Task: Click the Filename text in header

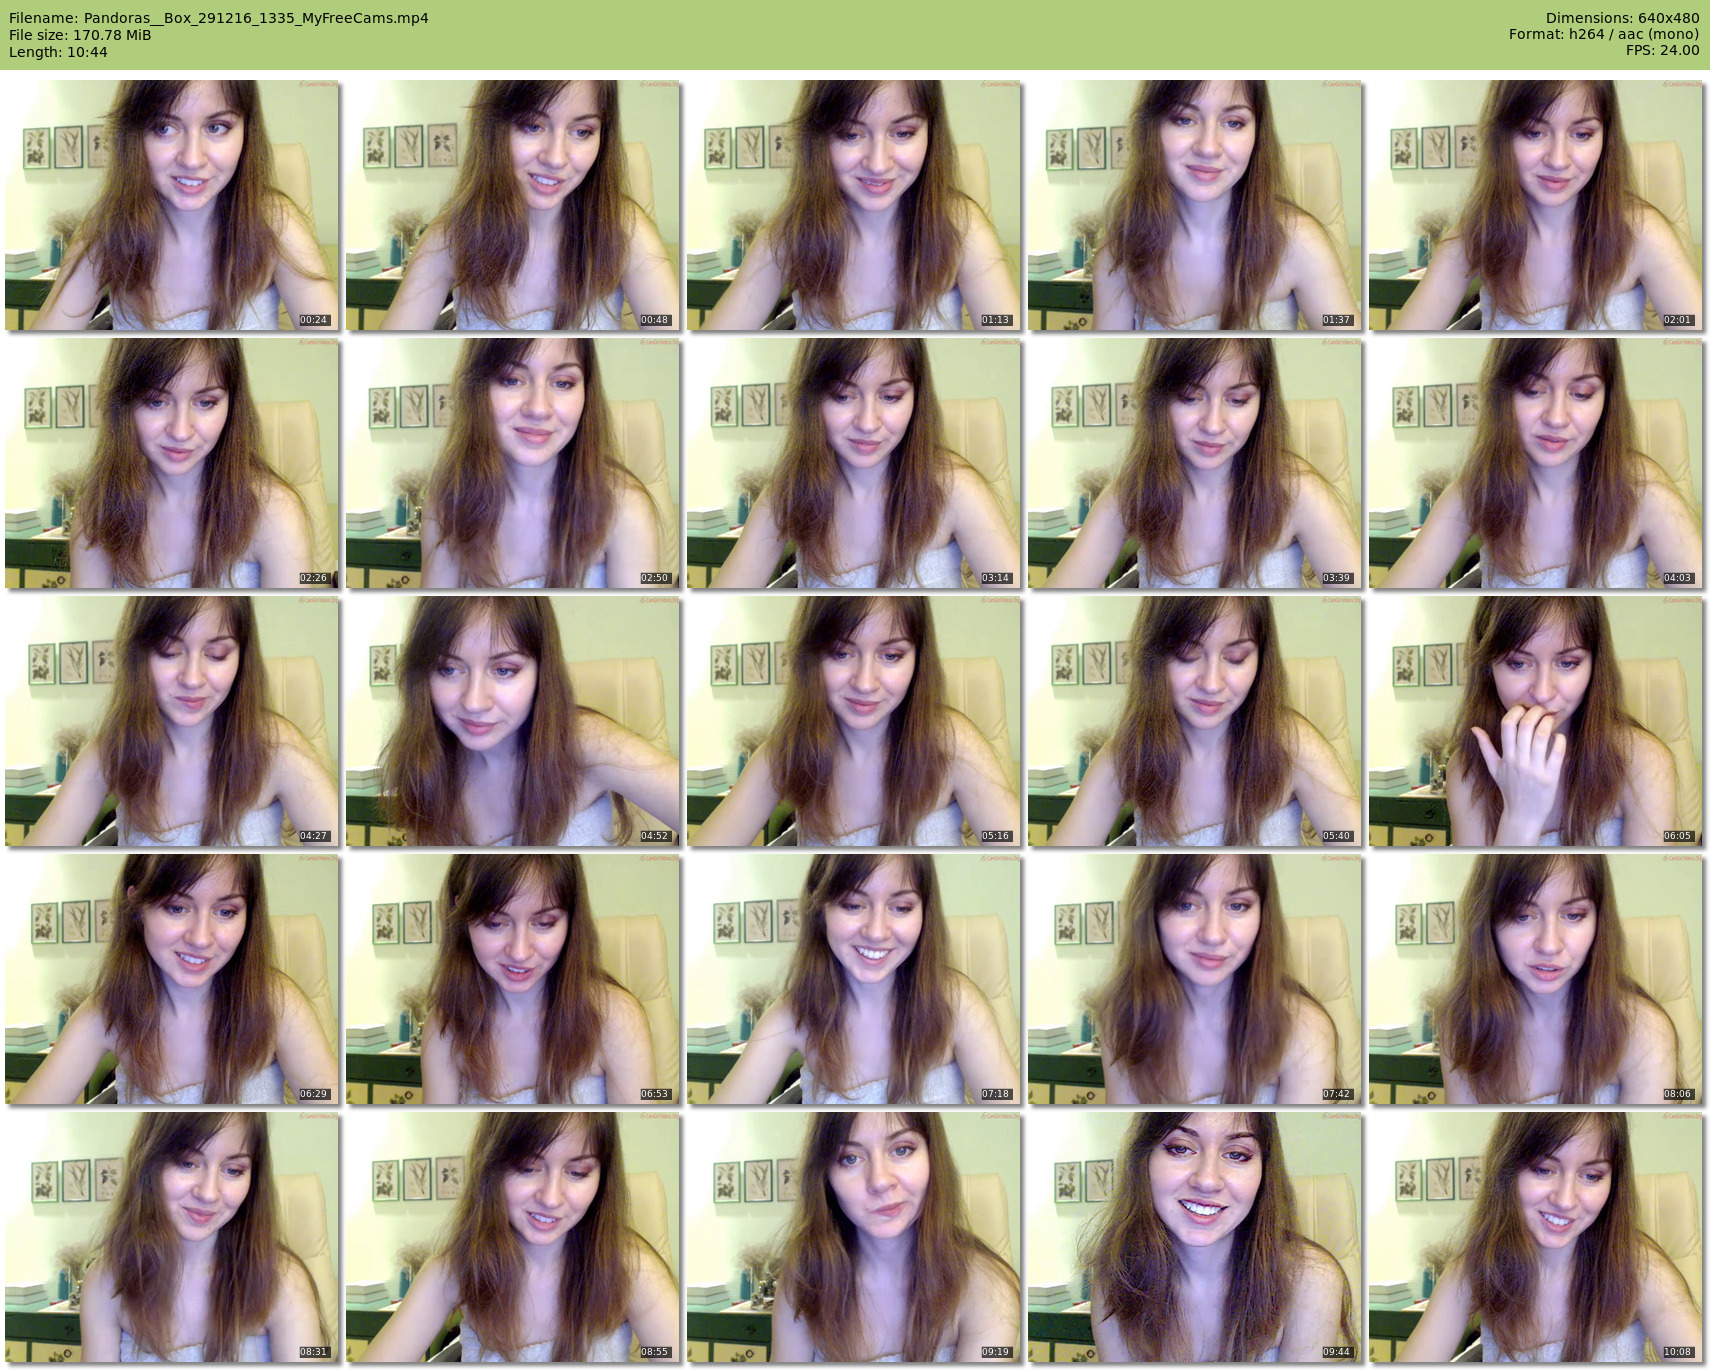Action: point(218,18)
